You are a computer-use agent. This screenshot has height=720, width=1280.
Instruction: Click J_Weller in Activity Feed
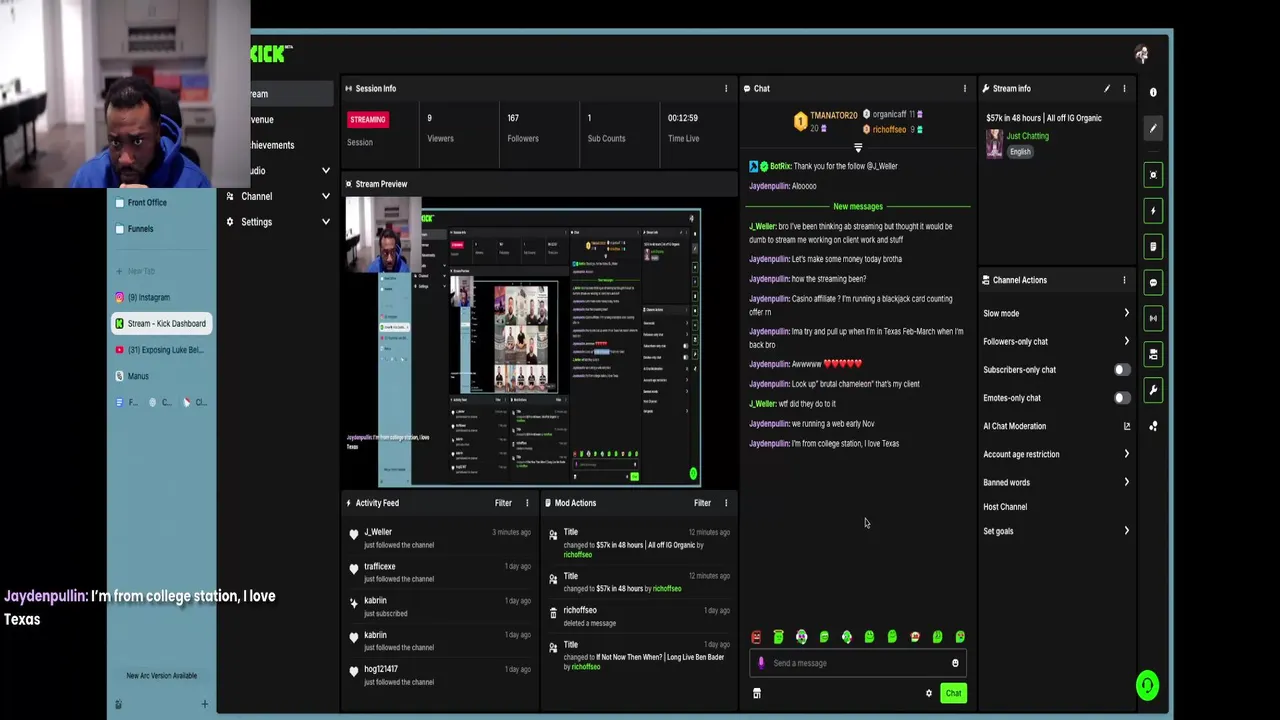pyautogui.click(x=378, y=532)
